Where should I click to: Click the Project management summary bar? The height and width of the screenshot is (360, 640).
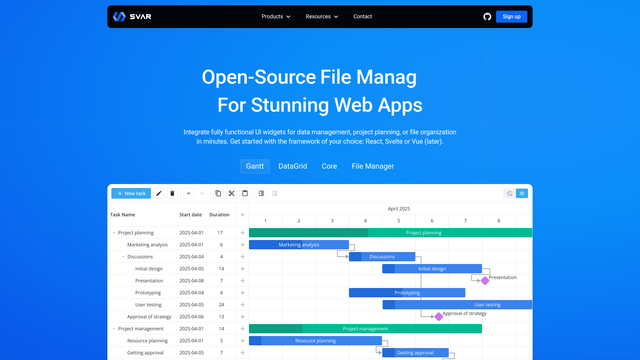(365, 329)
